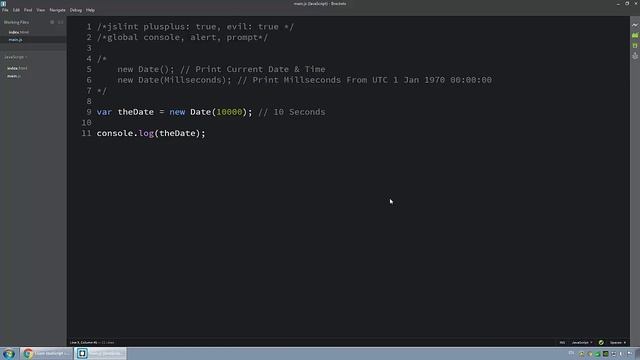Image resolution: width=640 pixels, height=360 pixels.
Task: Open index.html in project file tree
Action: click(17, 68)
